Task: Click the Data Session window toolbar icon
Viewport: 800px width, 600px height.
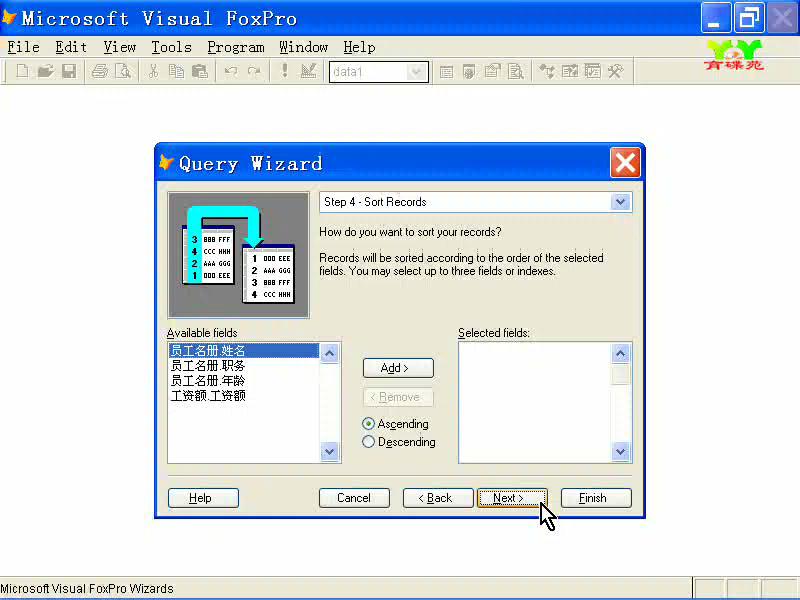Action: pos(469,71)
